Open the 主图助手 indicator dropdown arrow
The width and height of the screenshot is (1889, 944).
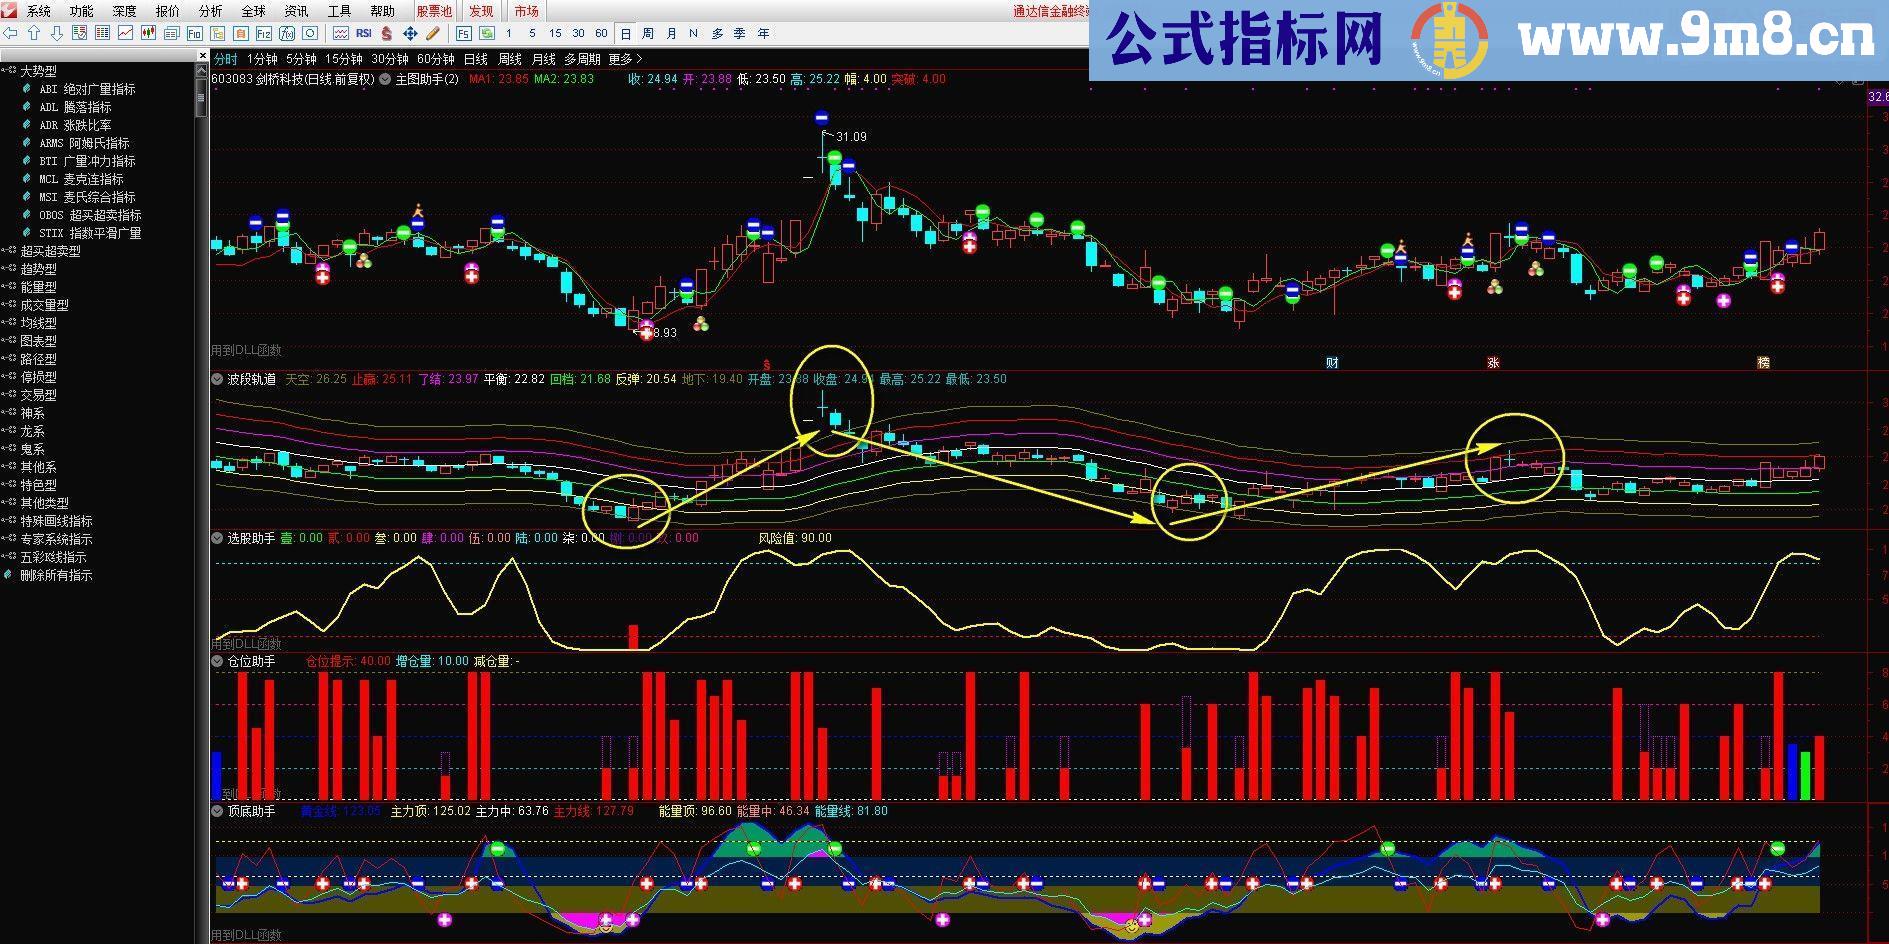coord(385,79)
